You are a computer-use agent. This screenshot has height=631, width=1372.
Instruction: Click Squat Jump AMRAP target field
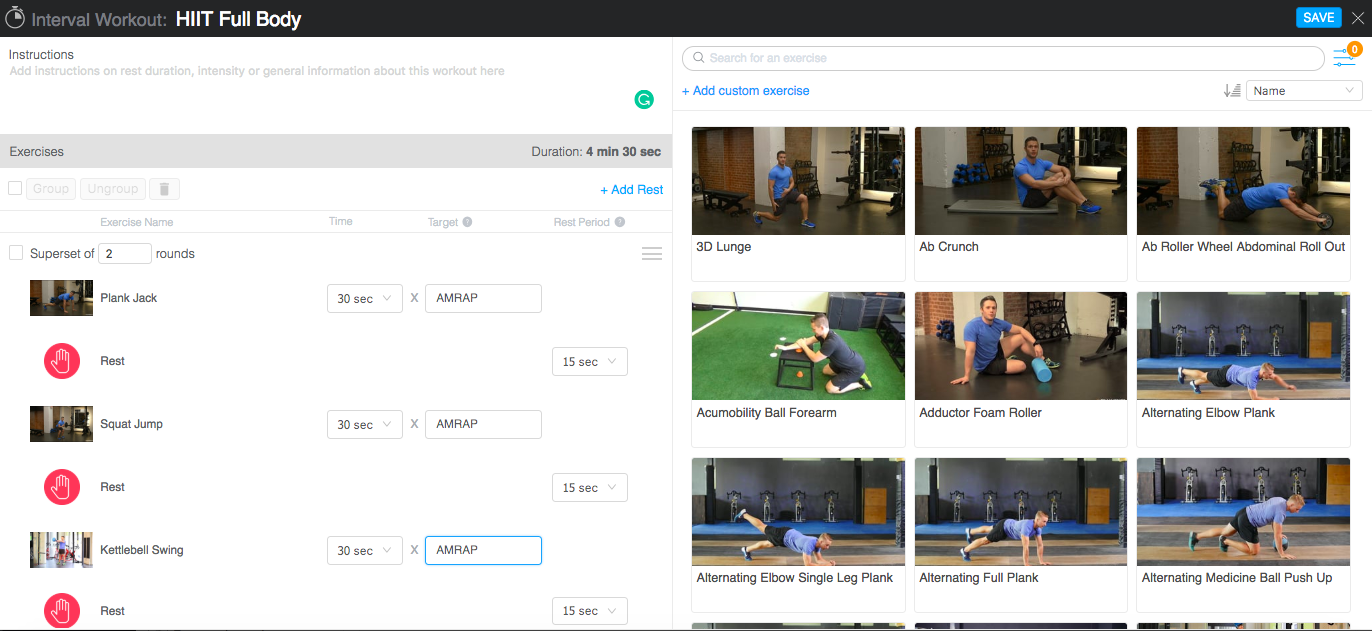coord(483,424)
